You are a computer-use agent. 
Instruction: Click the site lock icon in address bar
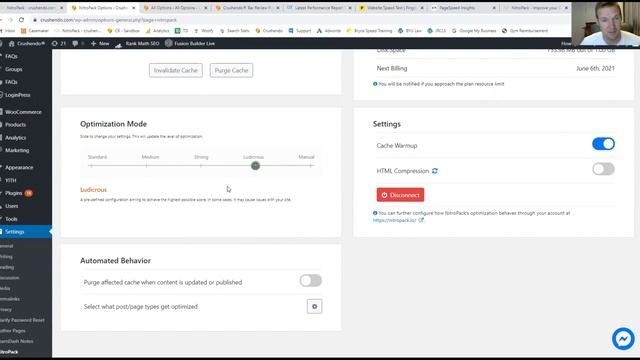[35, 20]
